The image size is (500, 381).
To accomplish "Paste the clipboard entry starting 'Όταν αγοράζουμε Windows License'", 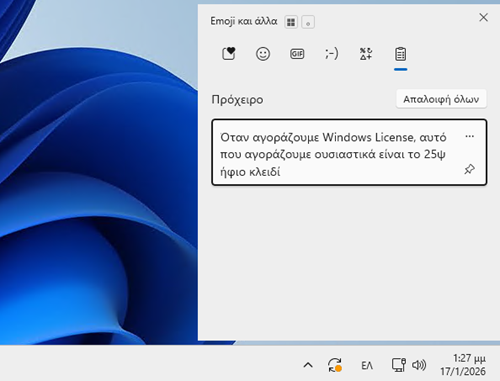I will pyautogui.click(x=349, y=152).
